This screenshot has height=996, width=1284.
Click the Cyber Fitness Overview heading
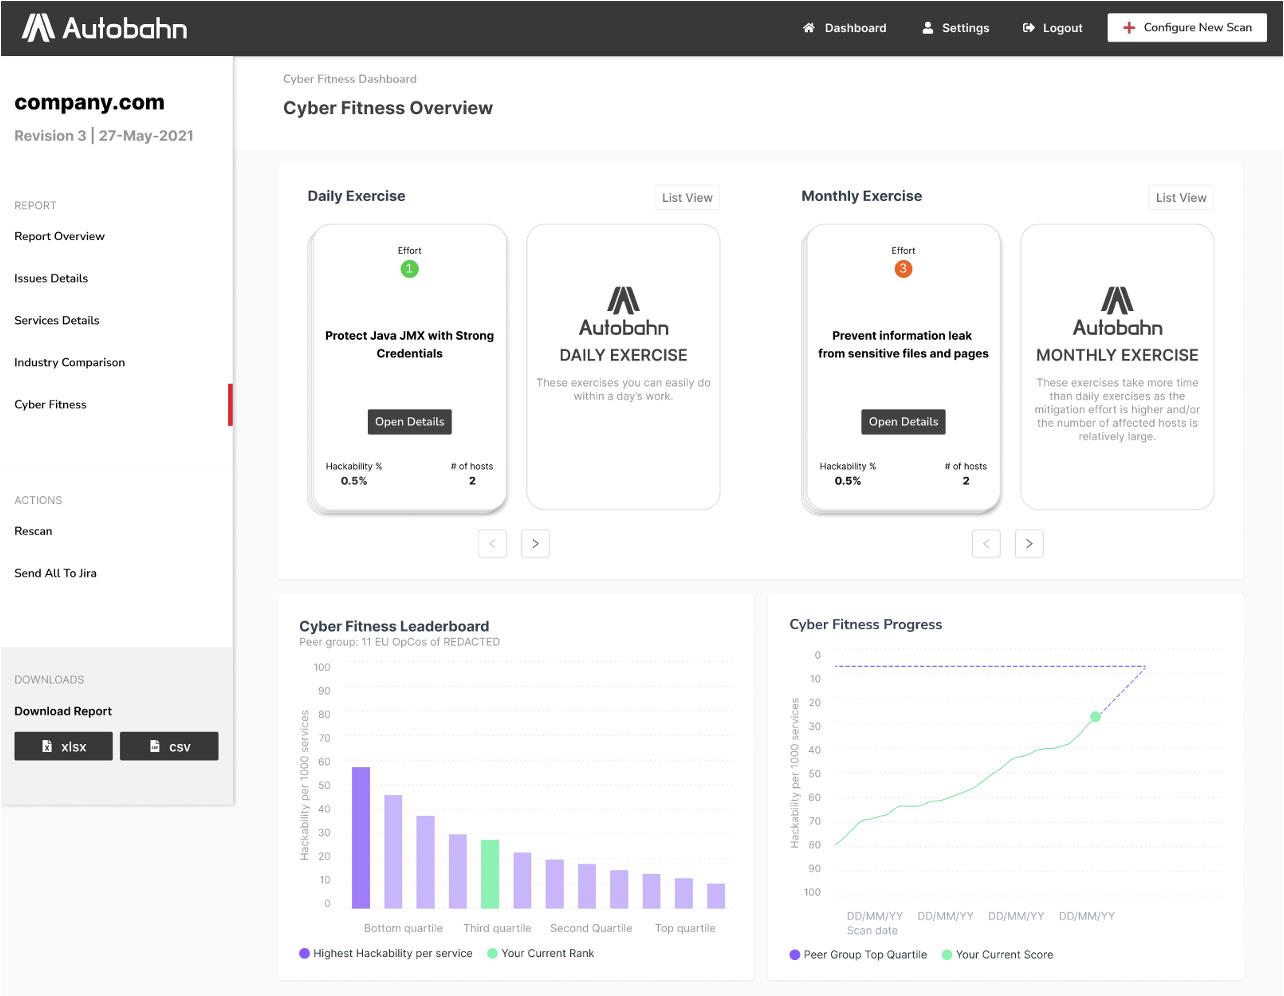pos(388,108)
